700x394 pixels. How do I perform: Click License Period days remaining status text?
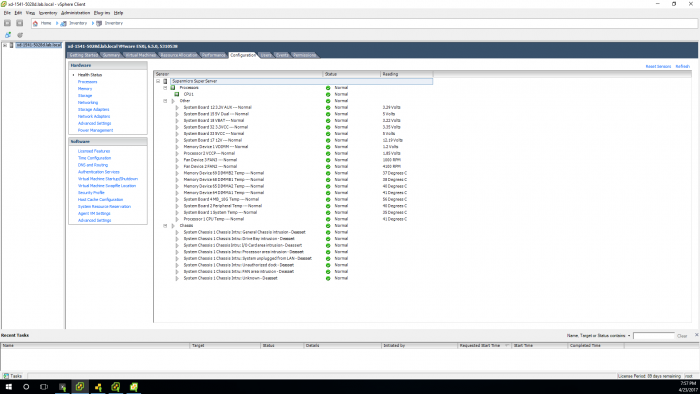click(x=649, y=376)
